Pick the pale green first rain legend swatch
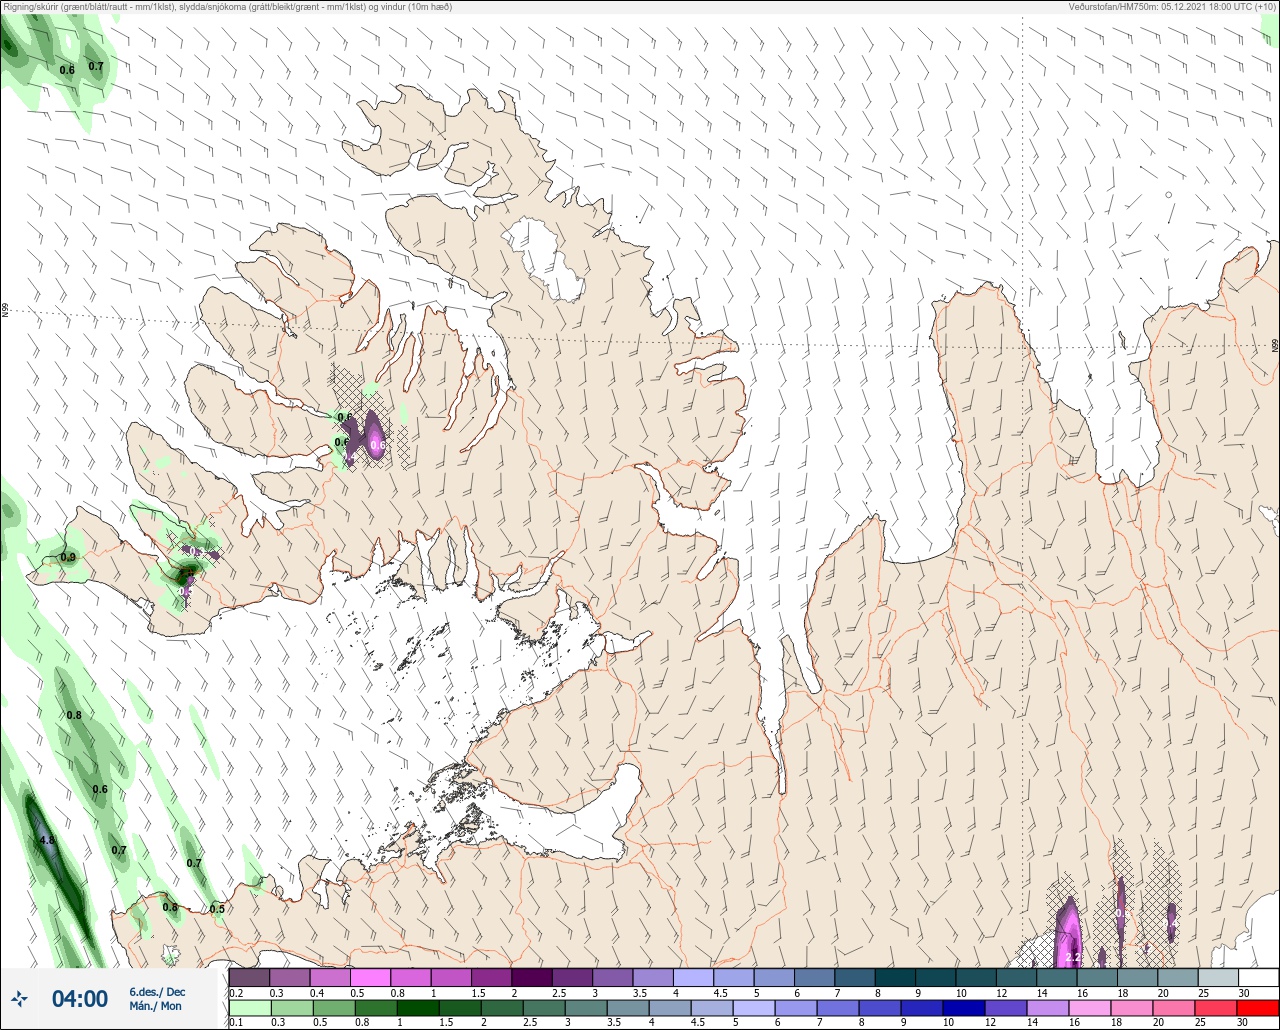 (x=249, y=1008)
